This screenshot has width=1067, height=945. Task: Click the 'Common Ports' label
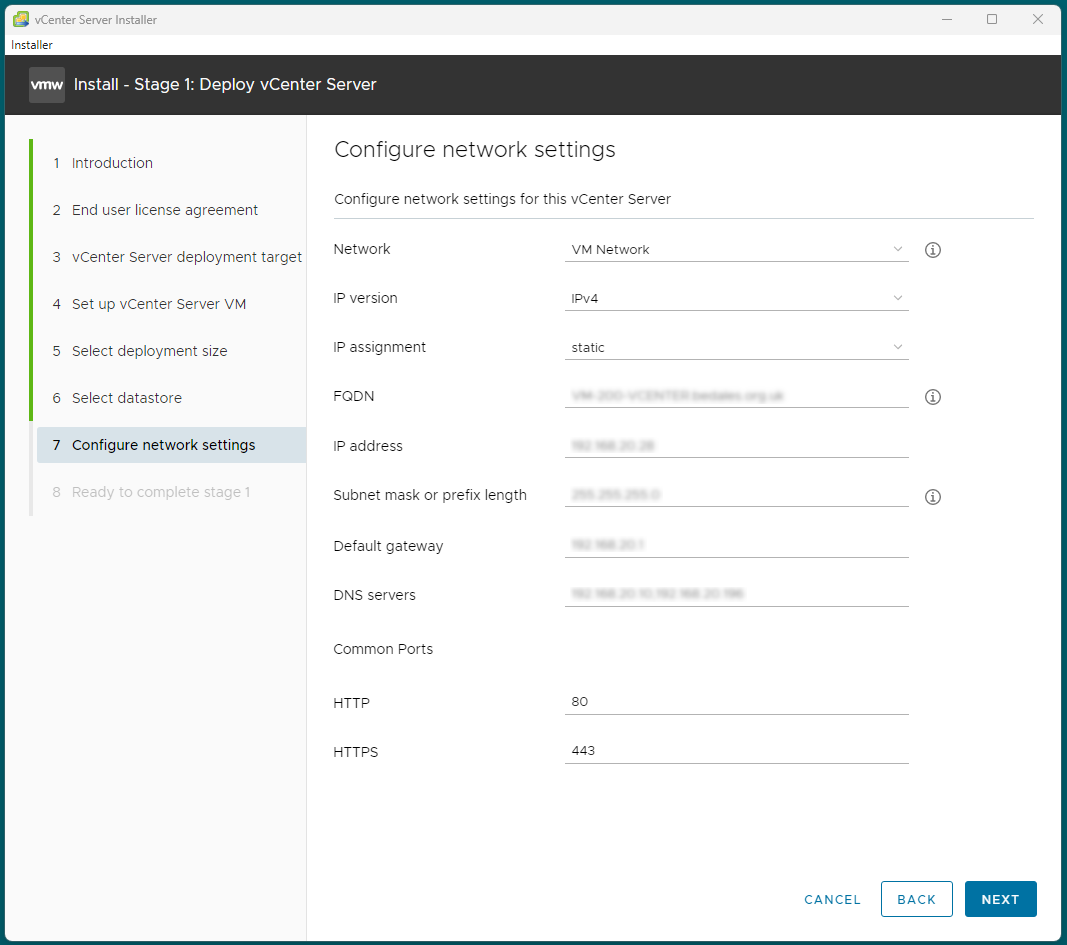pyautogui.click(x=382, y=649)
